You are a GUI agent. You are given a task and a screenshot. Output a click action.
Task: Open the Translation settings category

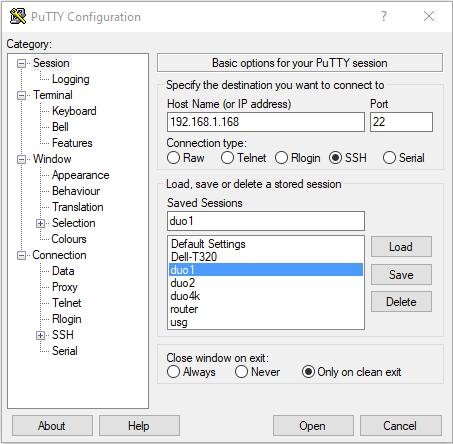coord(78,207)
